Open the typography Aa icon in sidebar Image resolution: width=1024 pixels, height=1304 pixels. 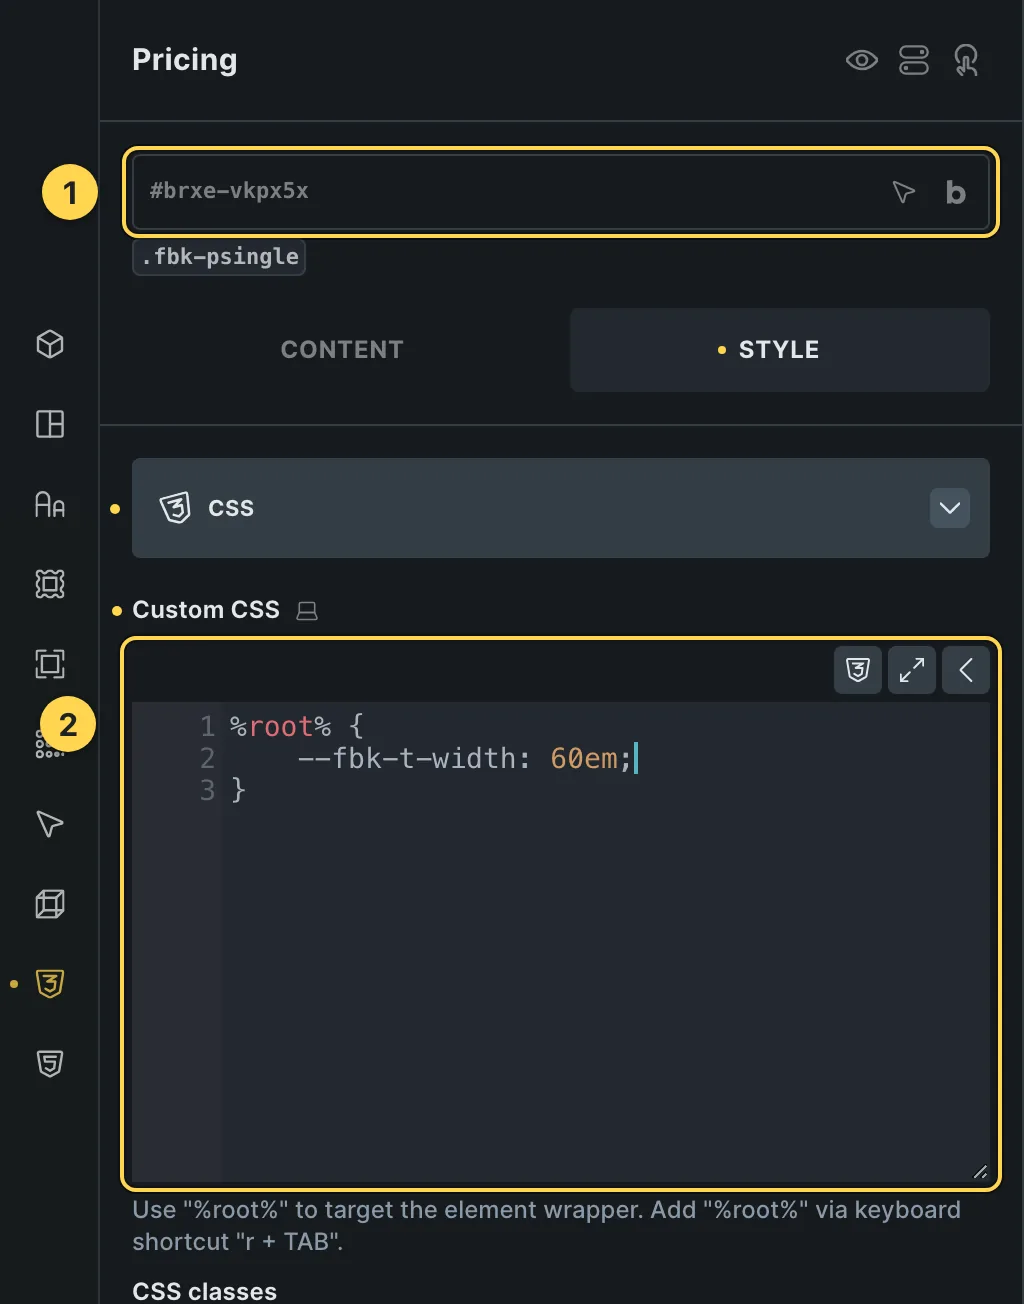(50, 504)
